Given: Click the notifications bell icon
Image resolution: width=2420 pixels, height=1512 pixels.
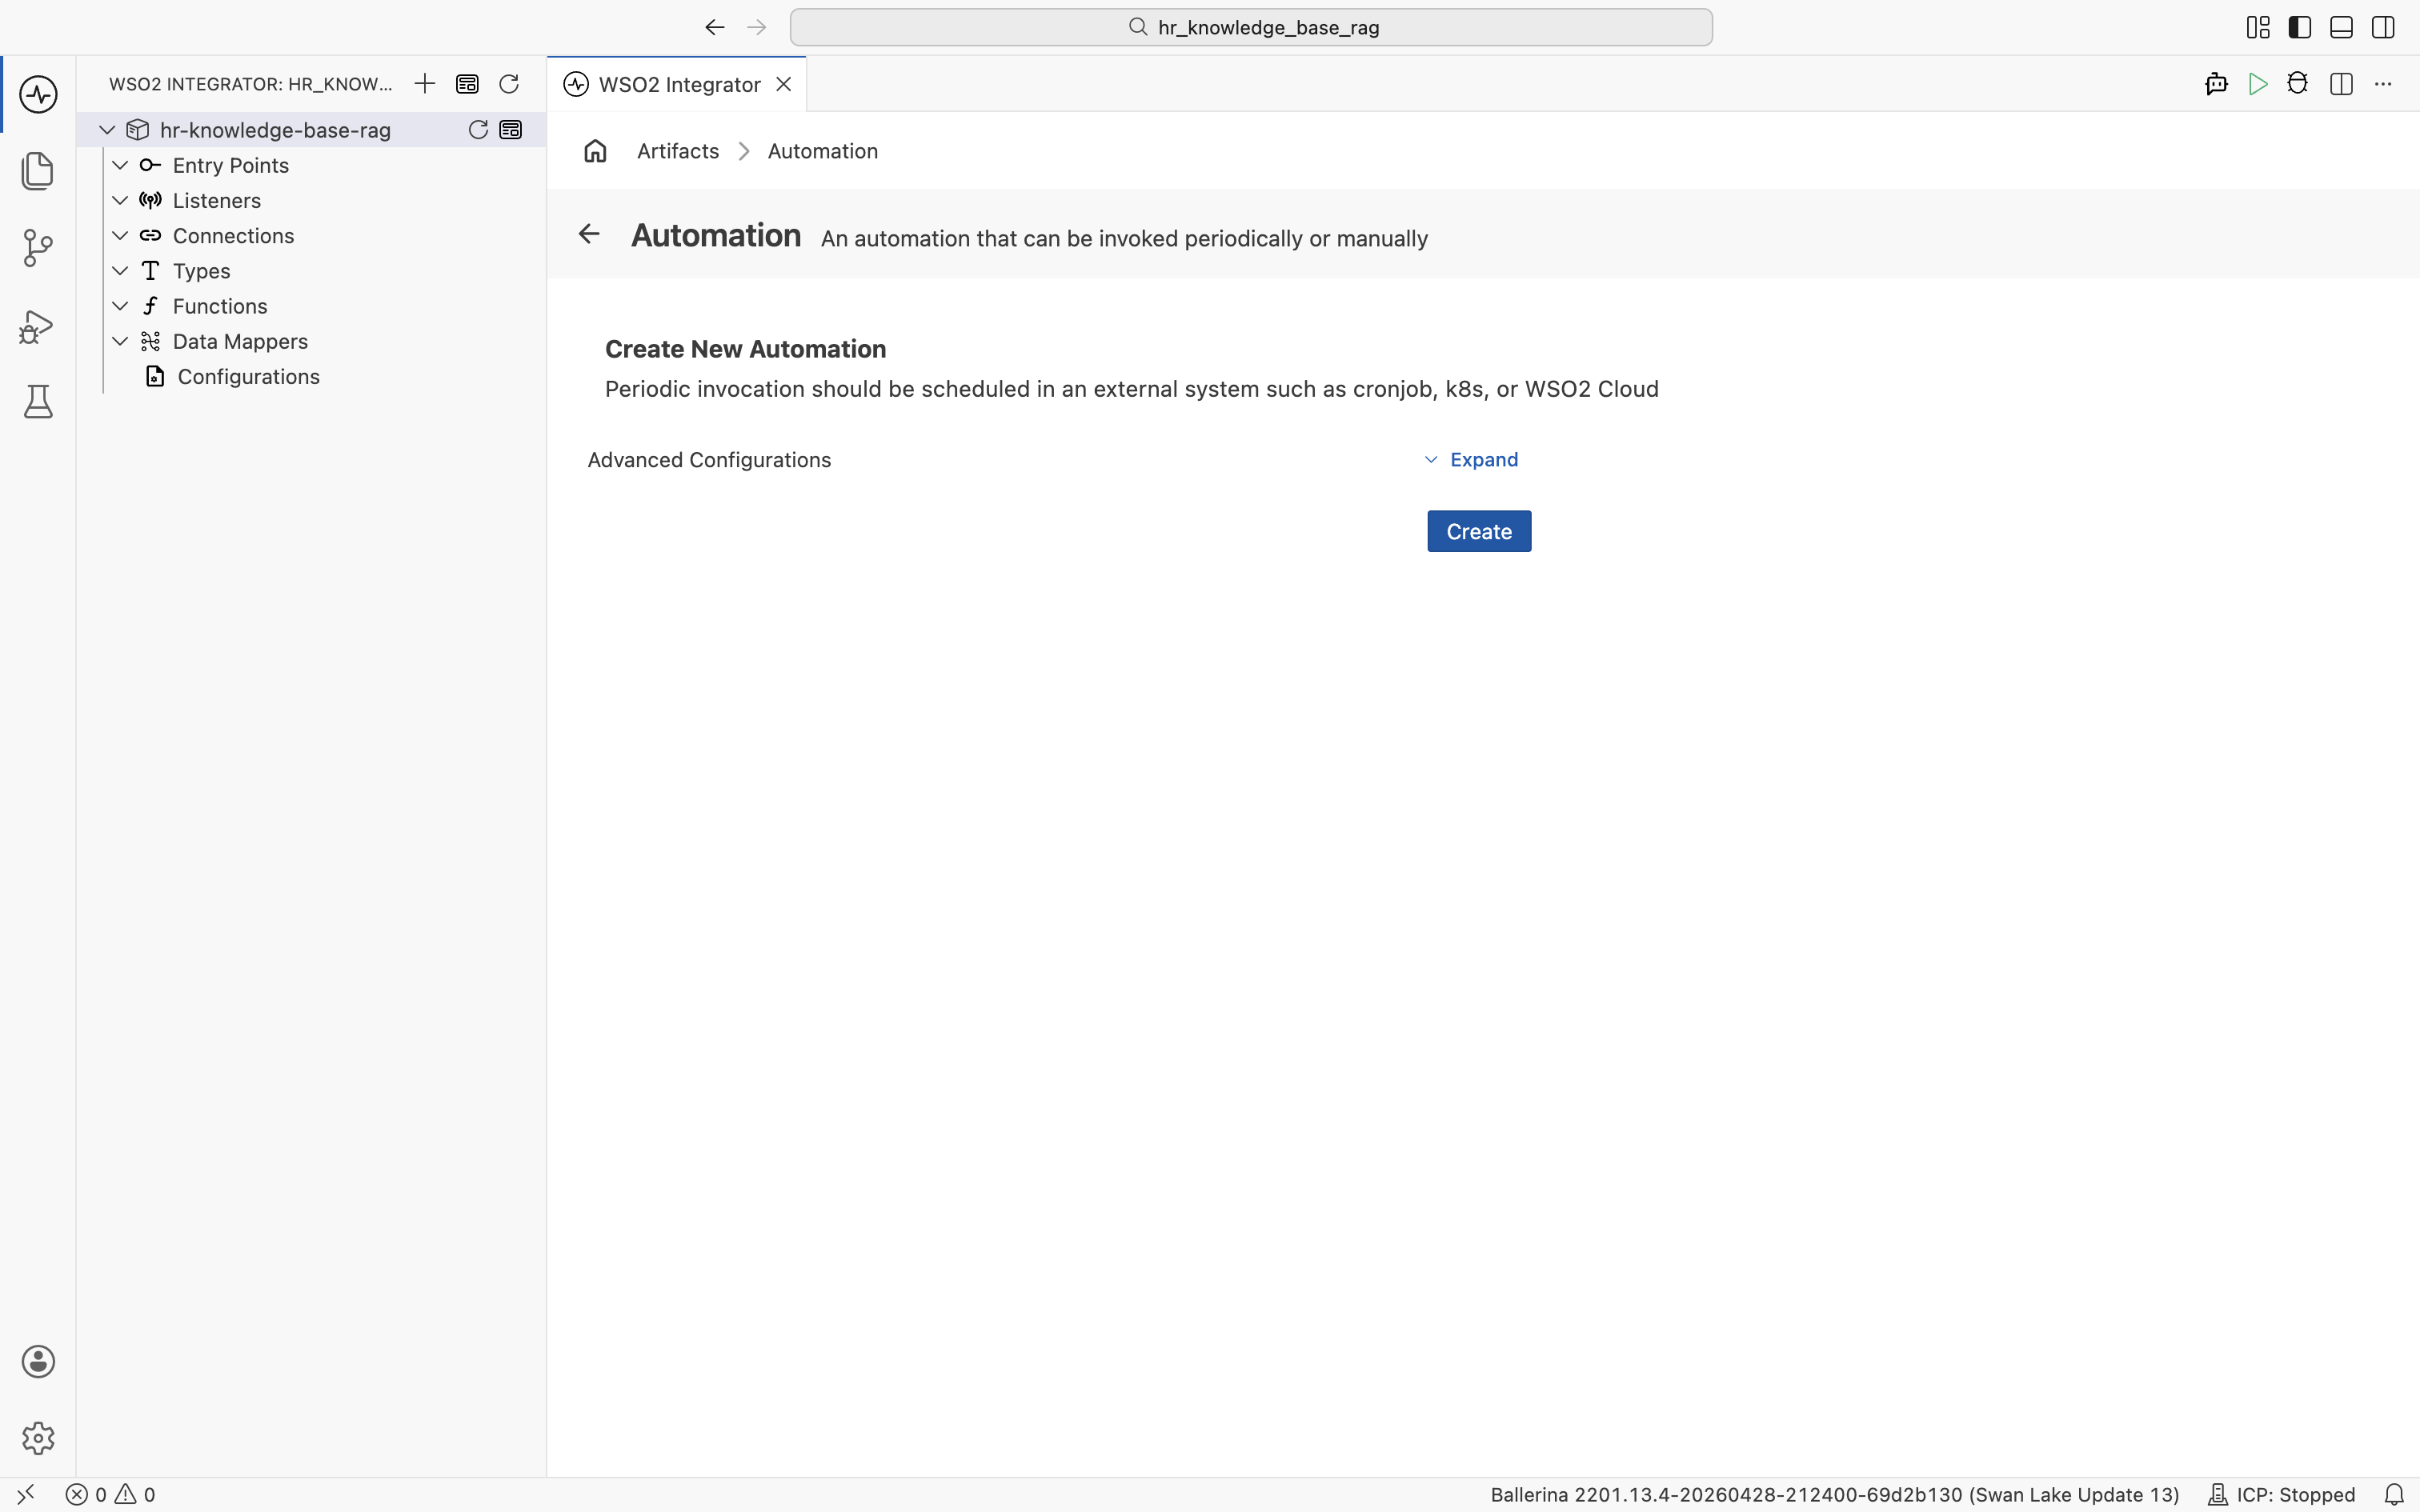Looking at the screenshot, I should point(2394,1494).
